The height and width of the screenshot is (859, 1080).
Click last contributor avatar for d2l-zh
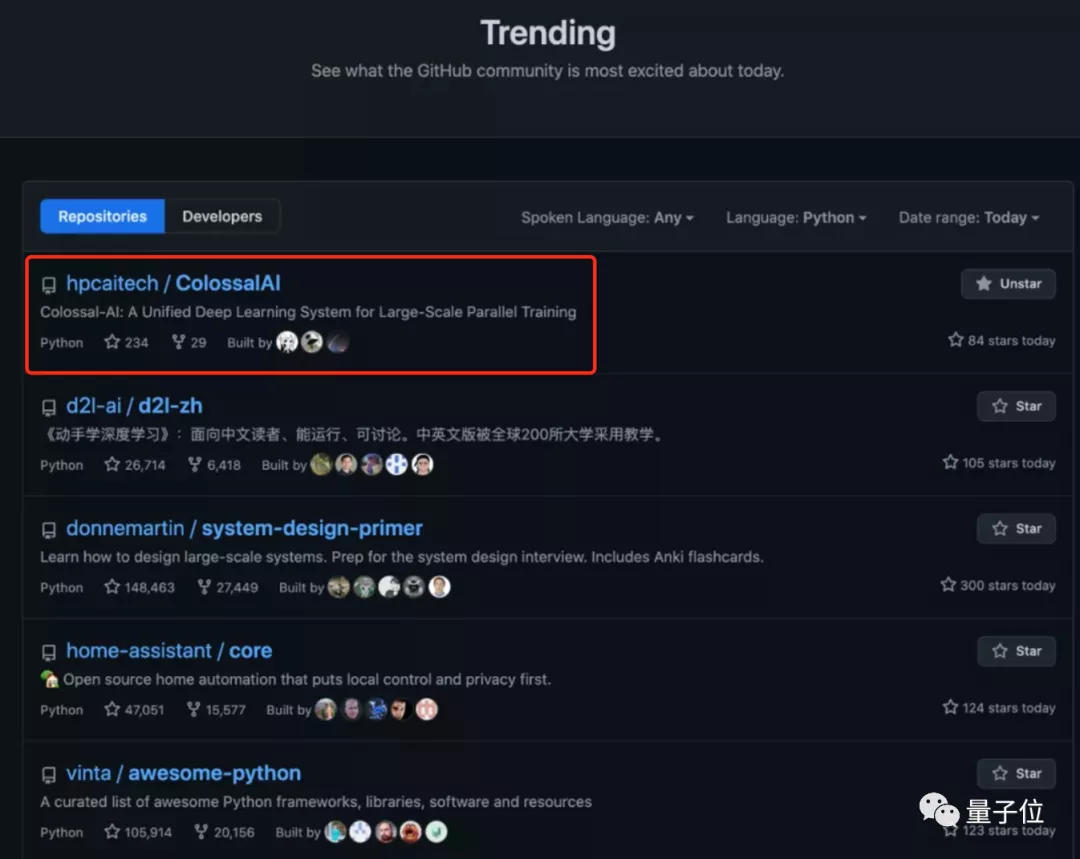(x=422, y=465)
